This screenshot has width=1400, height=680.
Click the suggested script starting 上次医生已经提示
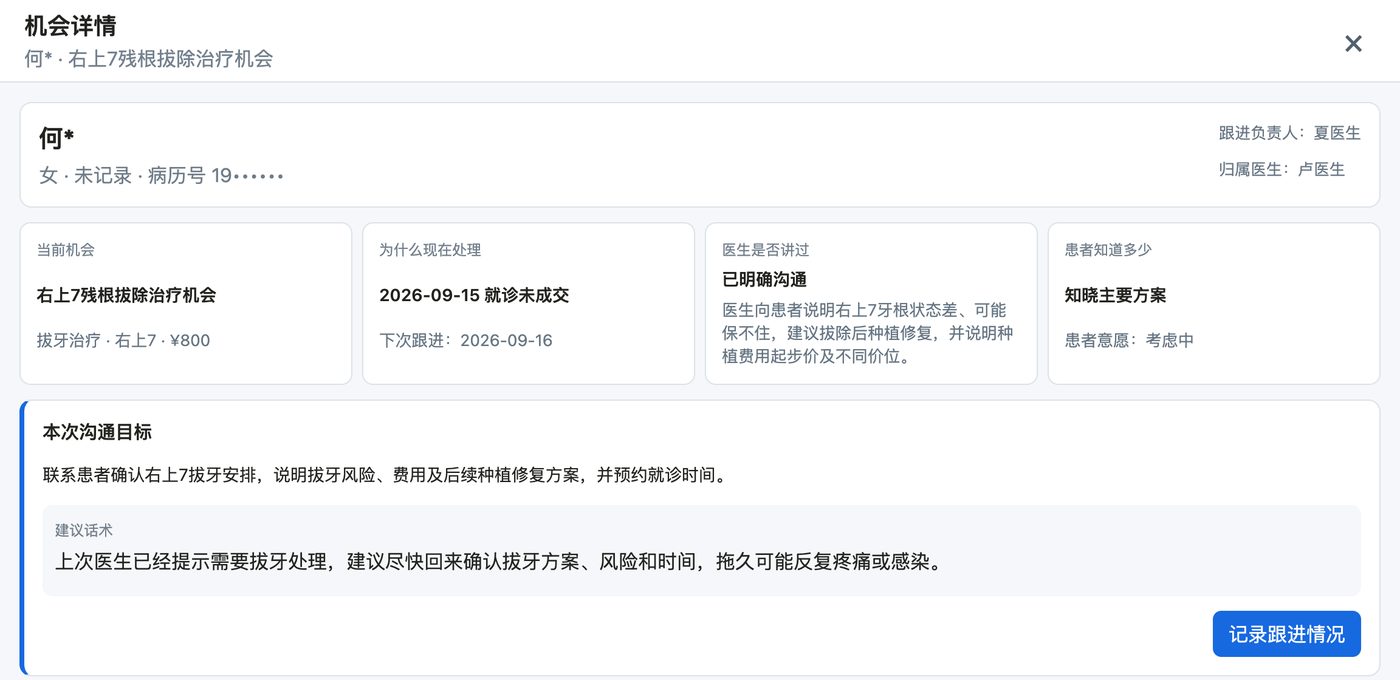coord(498,561)
